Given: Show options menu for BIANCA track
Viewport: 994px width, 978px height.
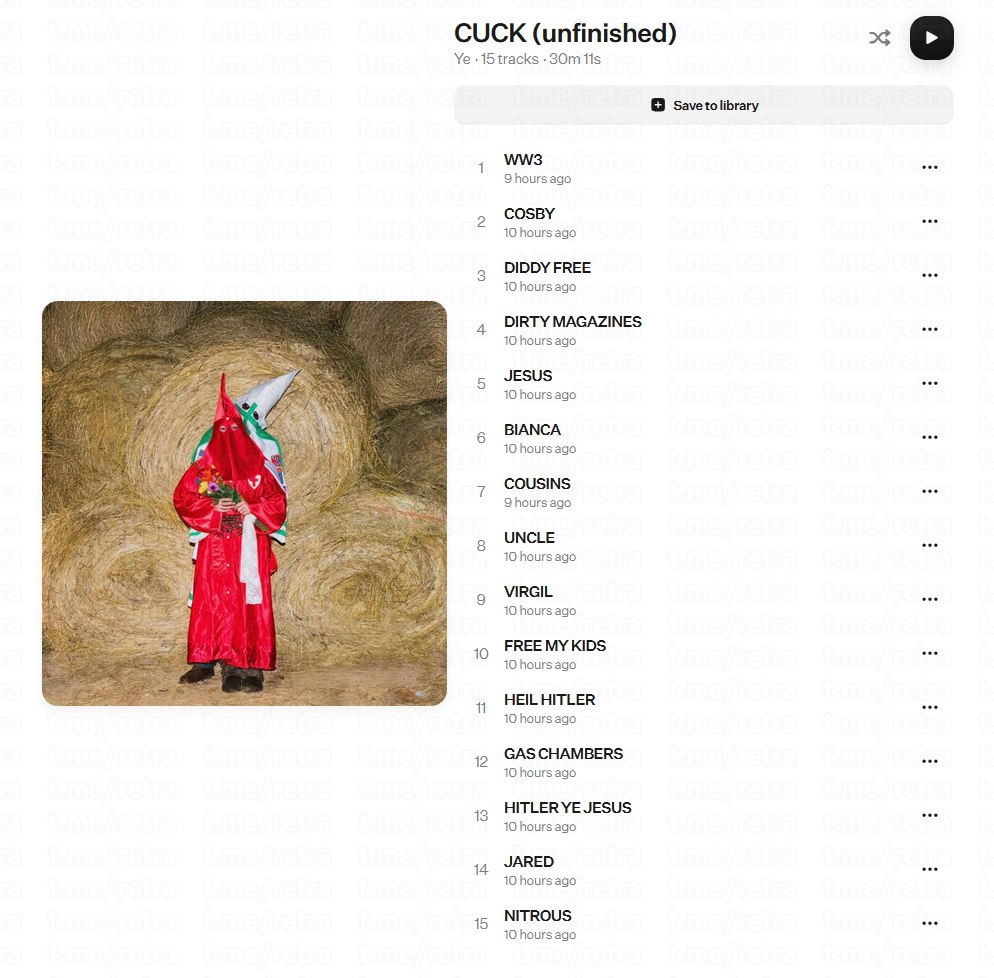Looking at the screenshot, I should [x=929, y=437].
